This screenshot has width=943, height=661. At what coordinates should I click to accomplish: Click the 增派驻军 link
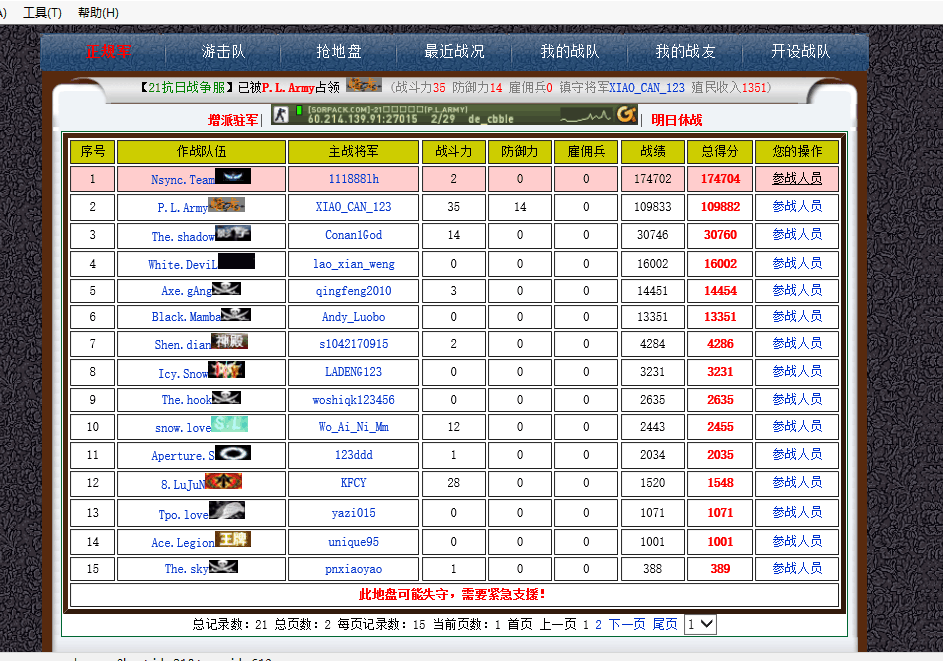[x=232, y=120]
